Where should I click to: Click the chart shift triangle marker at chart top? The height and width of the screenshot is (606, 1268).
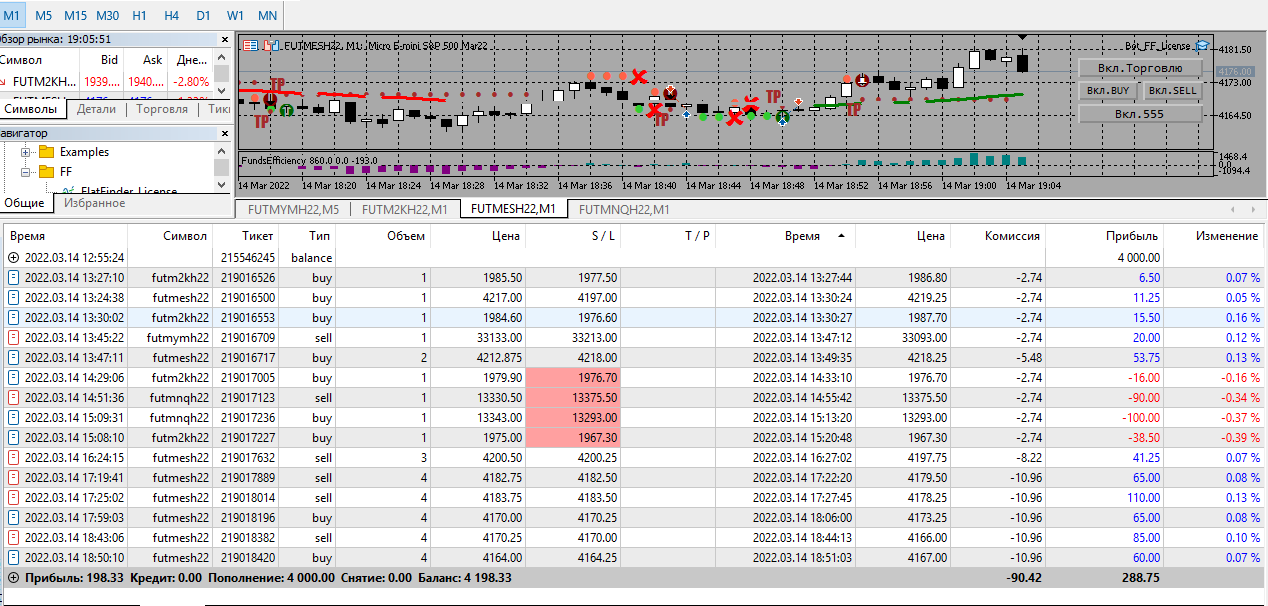pyautogui.click(x=1022, y=38)
